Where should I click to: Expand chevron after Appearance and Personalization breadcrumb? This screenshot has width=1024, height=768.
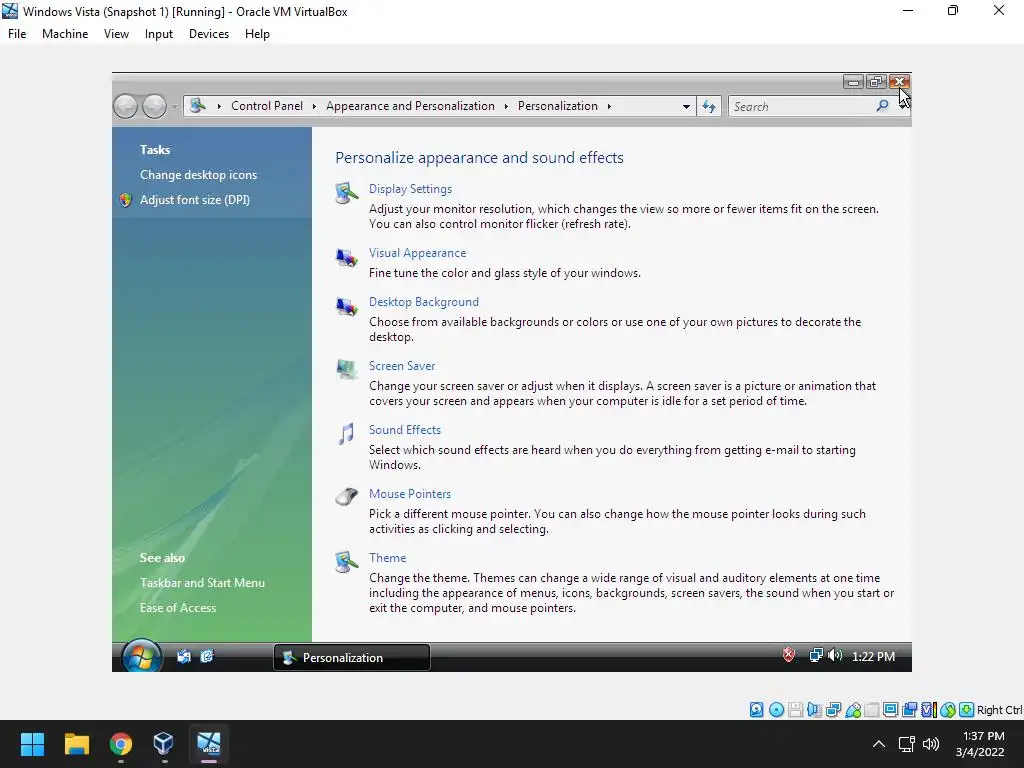click(x=506, y=106)
